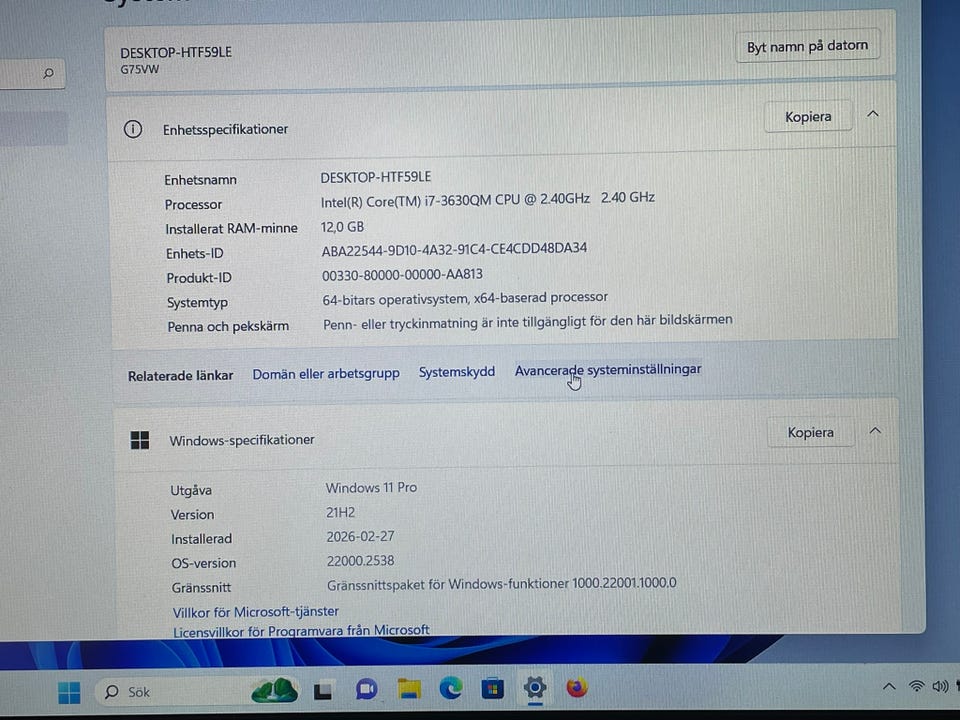Open Villkor för Microsoft-tjänster link
The height and width of the screenshot is (720, 960).
tap(255, 612)
